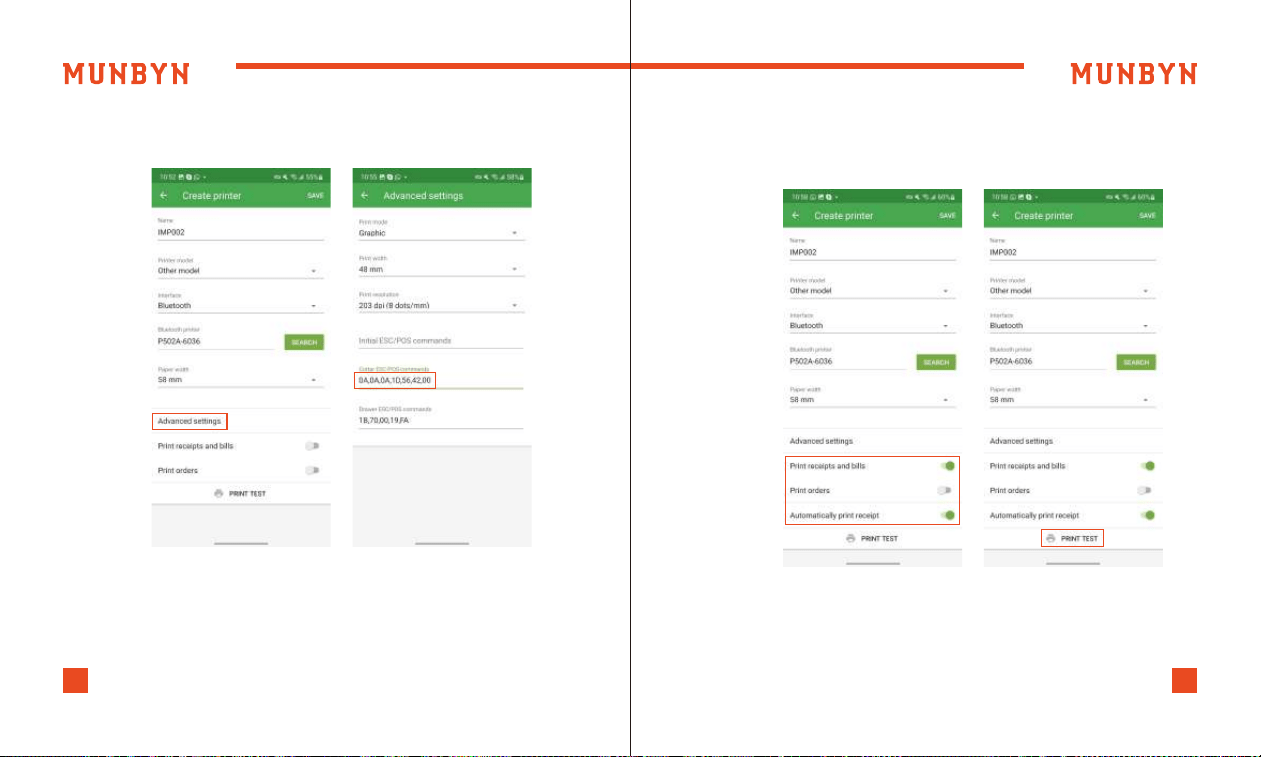Tap SAVE on first Create printer screen

point(316,196)
